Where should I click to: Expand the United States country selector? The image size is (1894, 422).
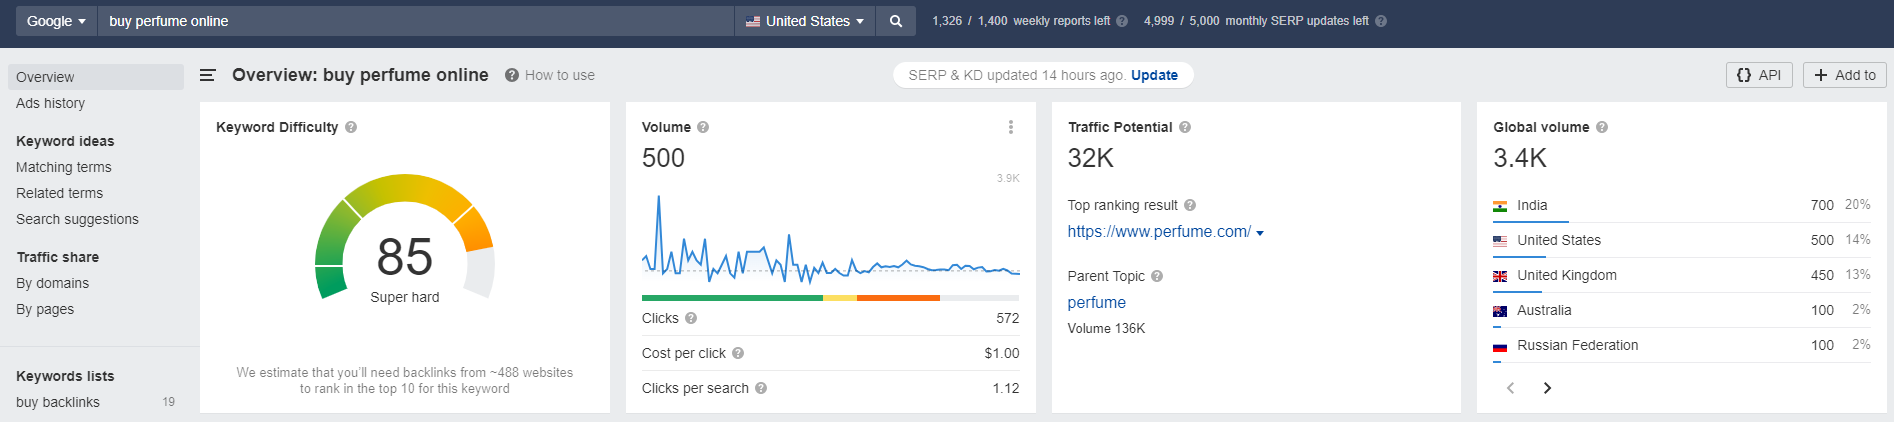point(805,21)
